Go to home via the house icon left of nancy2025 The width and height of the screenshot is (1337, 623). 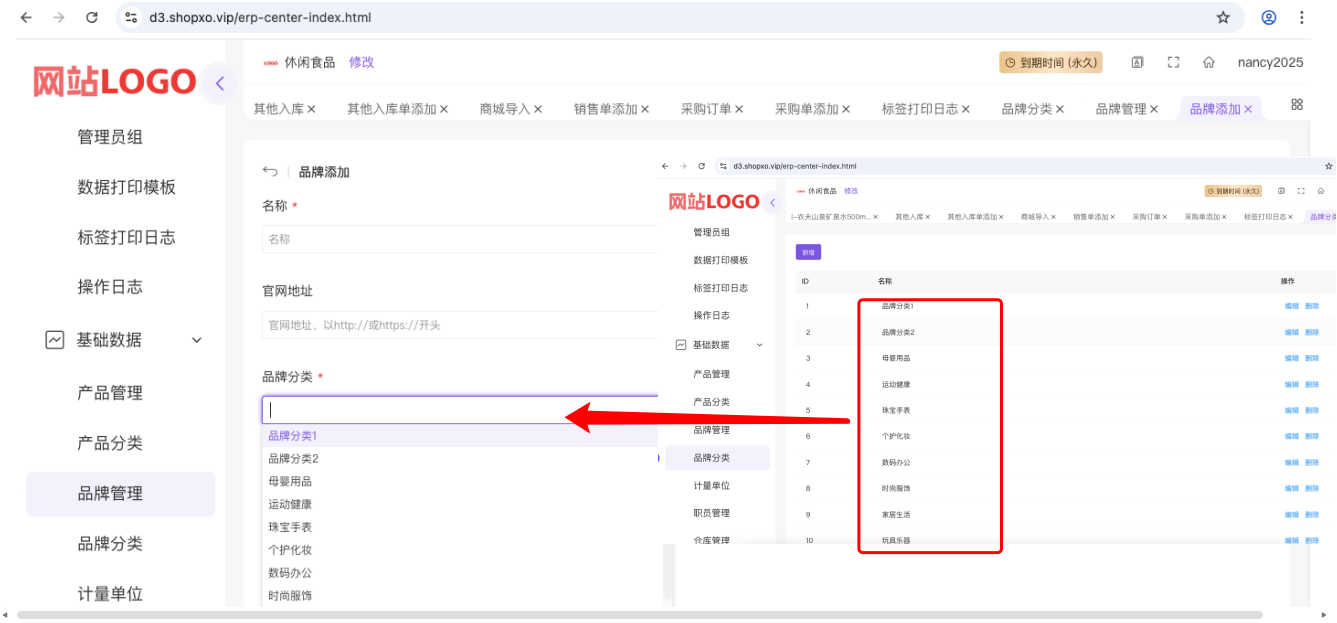pos(1208,62)
